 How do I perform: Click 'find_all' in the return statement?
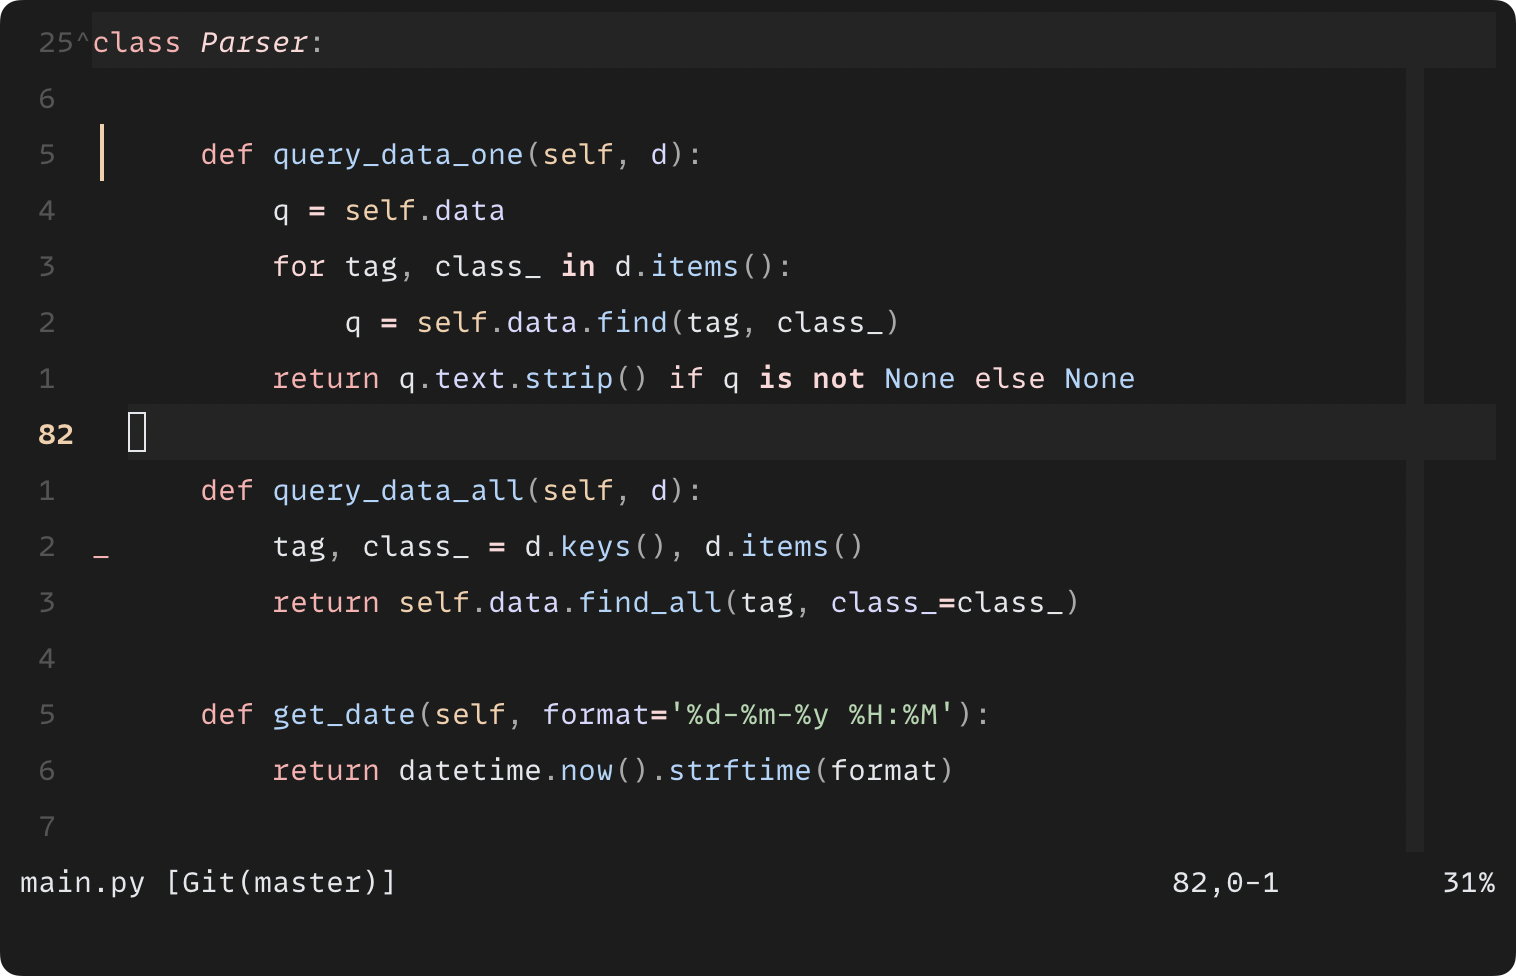coord(650,602)
